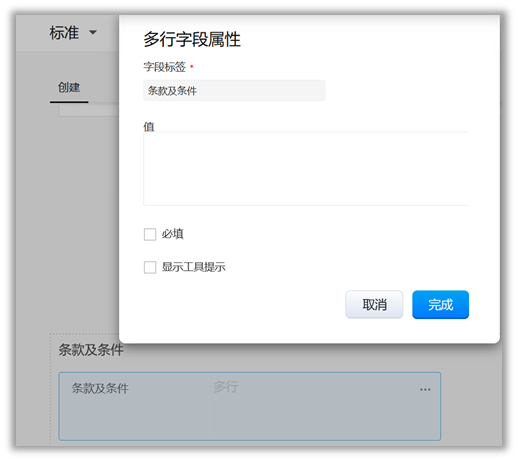This screenshot has height=461, width=518.
Task: Tick the 显示工具提示 checkbox
Action: (150, 267)
